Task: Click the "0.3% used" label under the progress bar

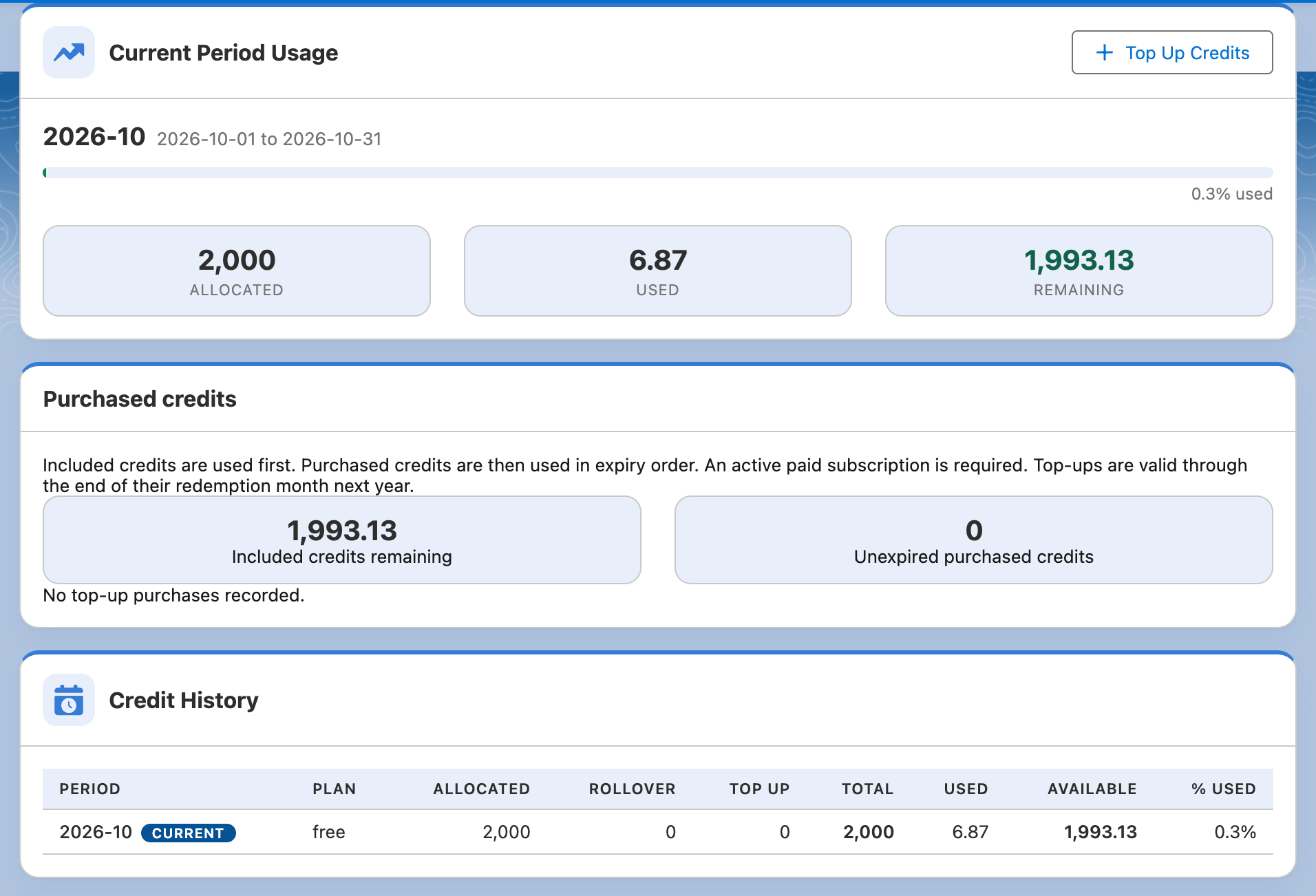Action: coord(1232,194)
